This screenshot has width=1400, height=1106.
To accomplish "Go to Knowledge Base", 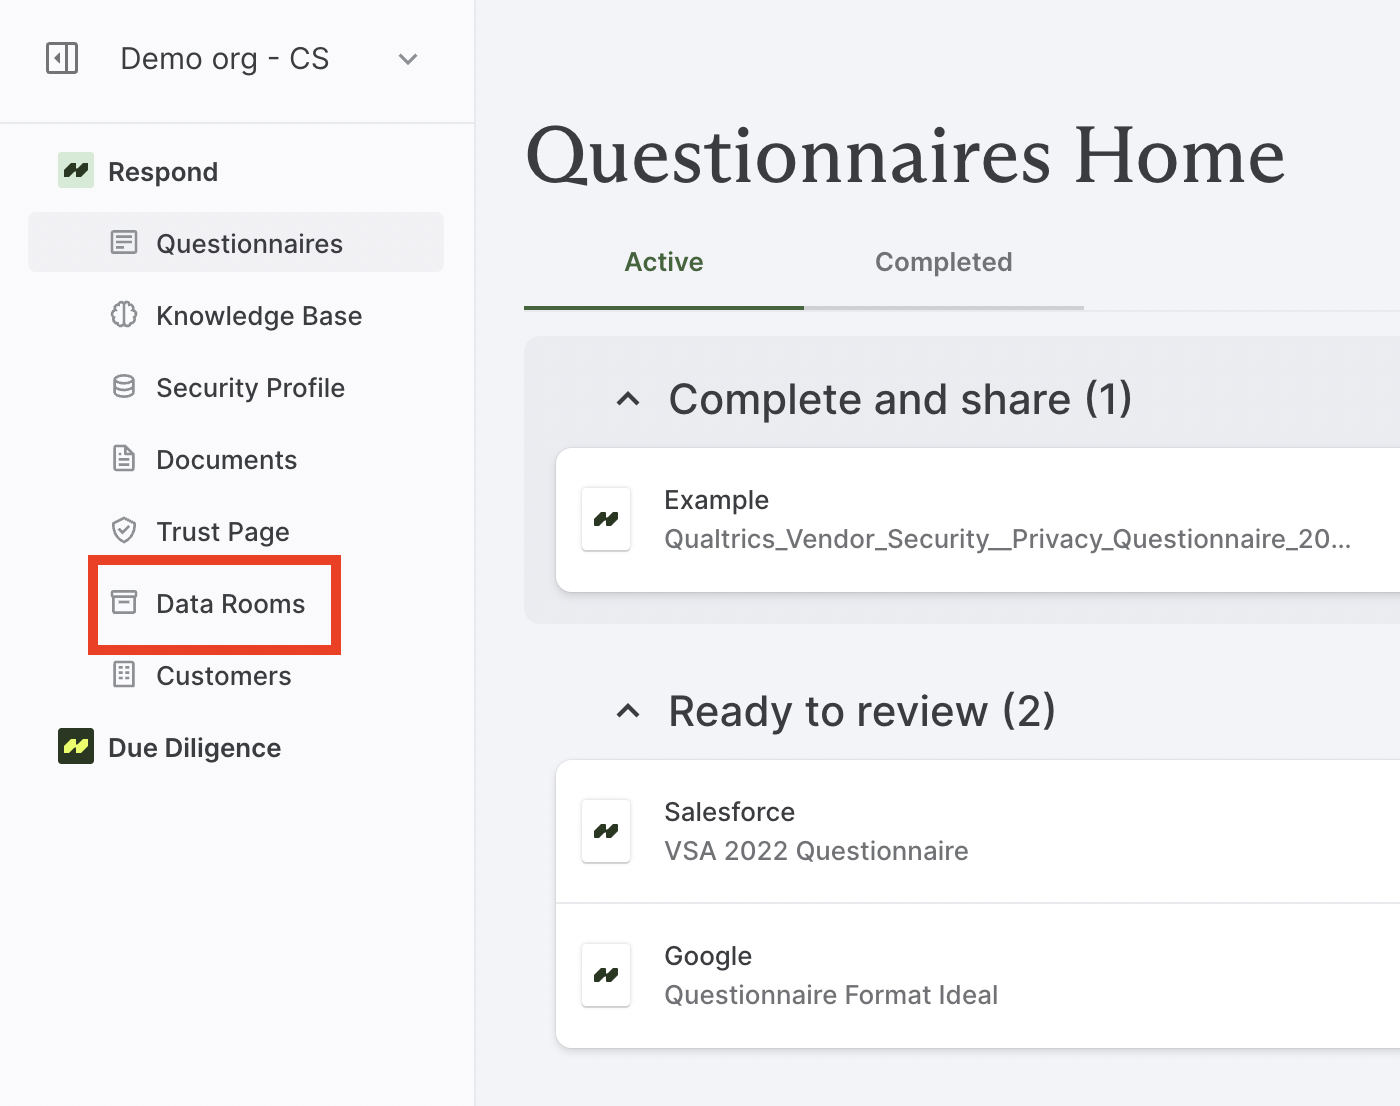I will [259, 316].
